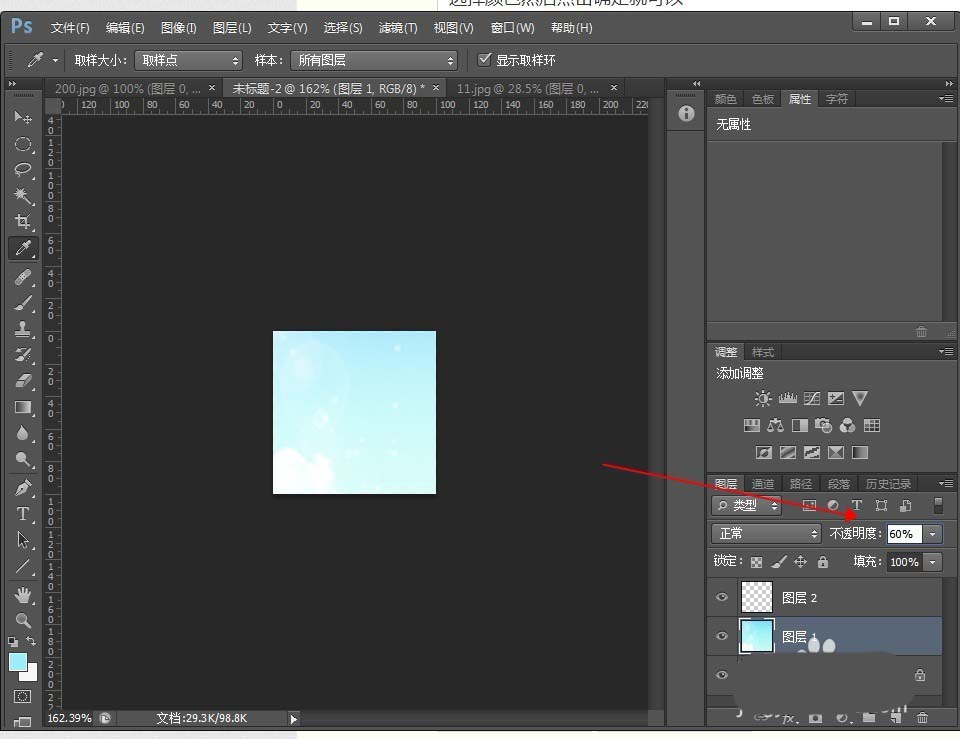Uncheck the 显示取样环 checkbox
Viewport: 960px width, 739px height.
485,60
